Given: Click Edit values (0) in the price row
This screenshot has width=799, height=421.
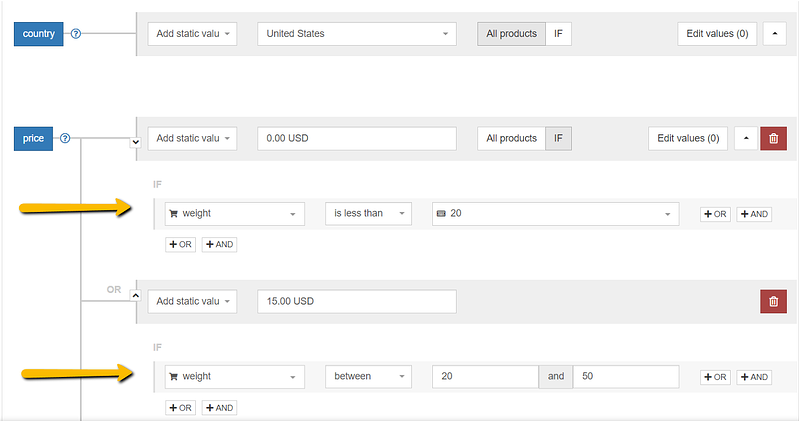Looking at the screenshot, I should (688, 139).
